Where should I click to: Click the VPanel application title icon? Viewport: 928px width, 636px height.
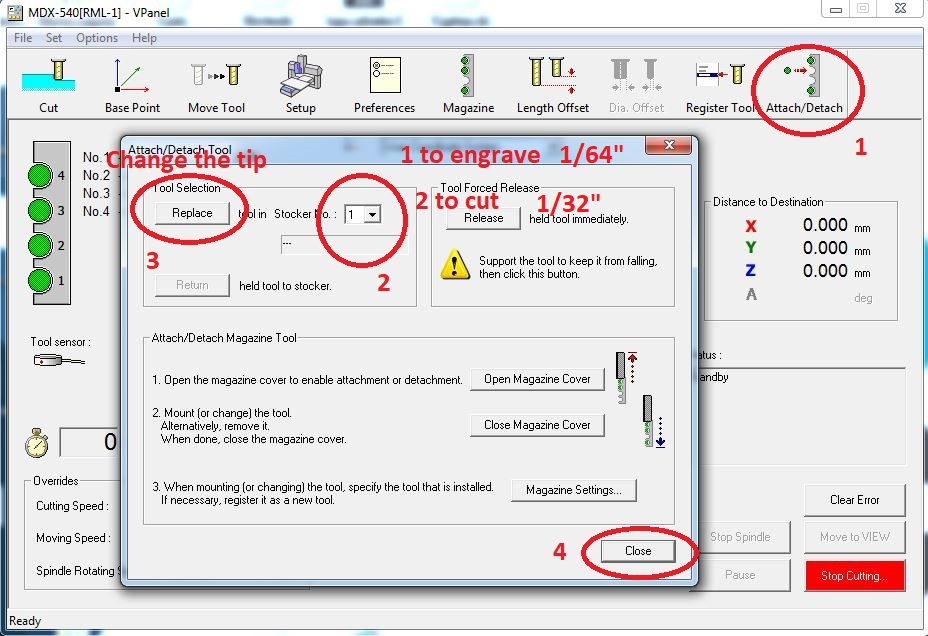click(x=14, y=12)
